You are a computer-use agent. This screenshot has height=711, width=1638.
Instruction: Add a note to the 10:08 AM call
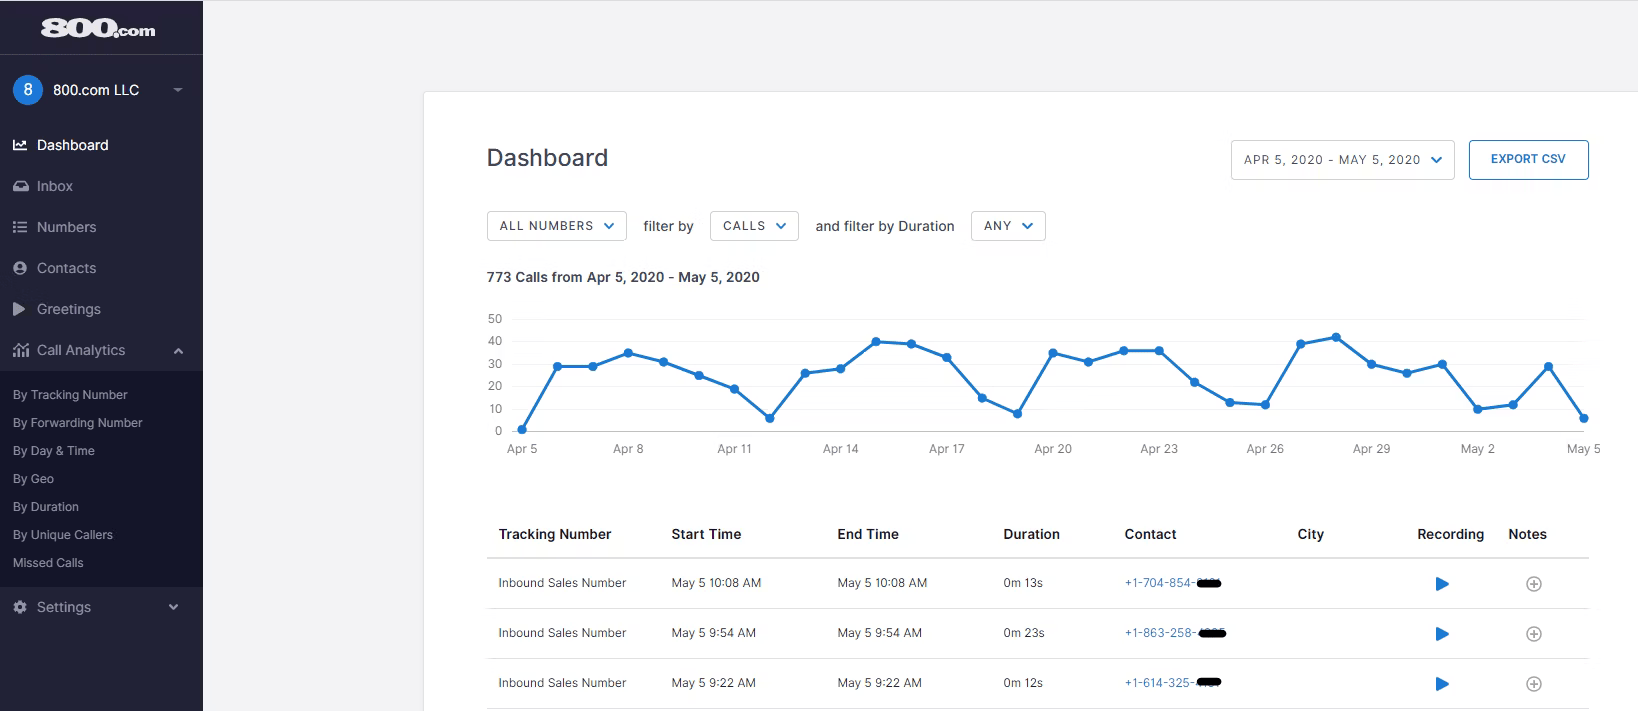click(1533, 584)
